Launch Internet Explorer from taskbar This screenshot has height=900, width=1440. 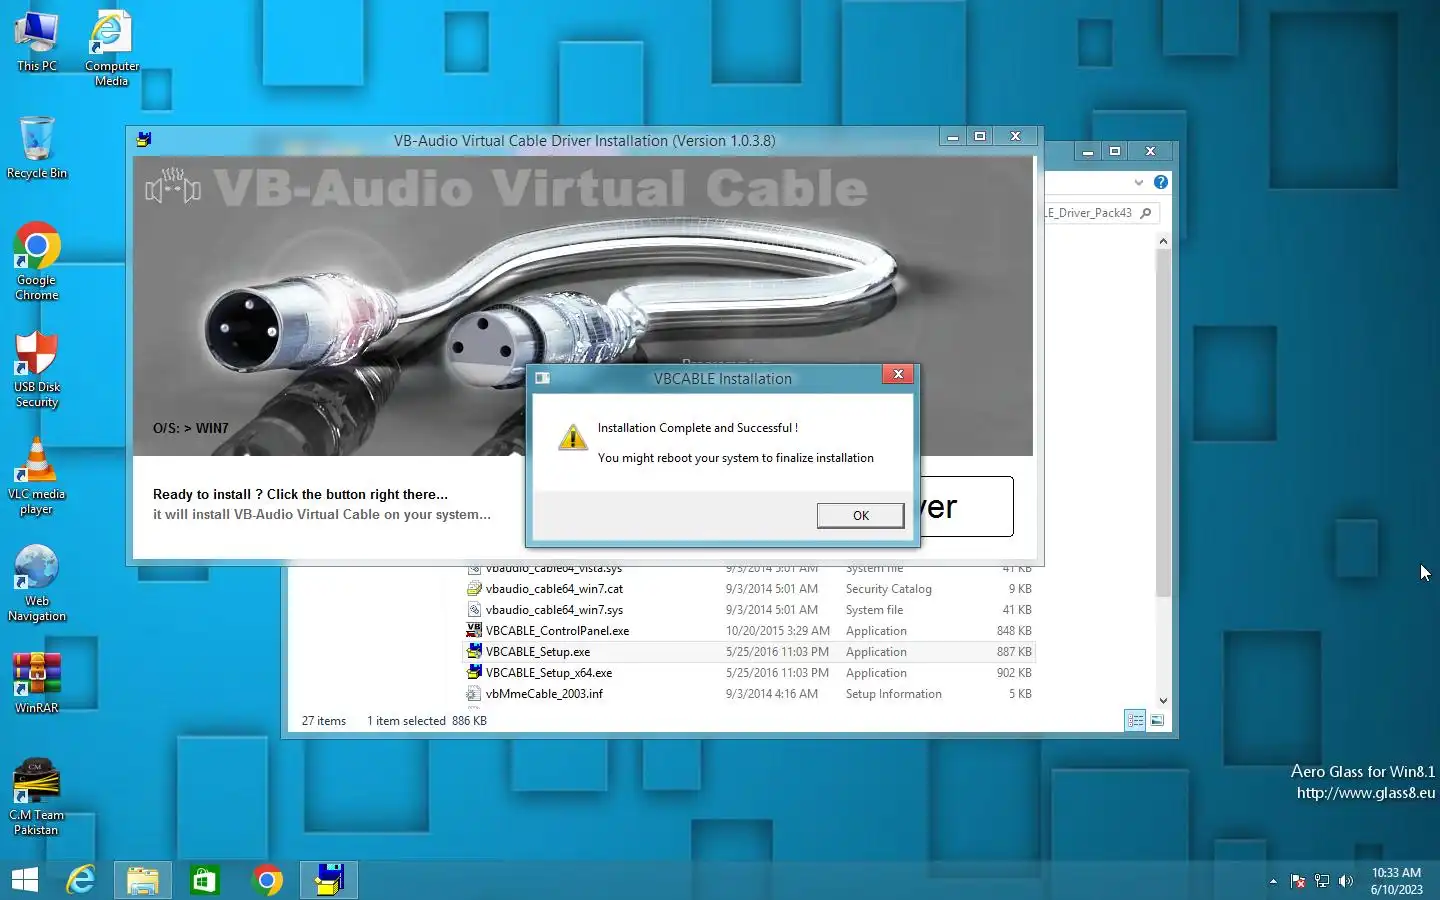pos(81,880)
